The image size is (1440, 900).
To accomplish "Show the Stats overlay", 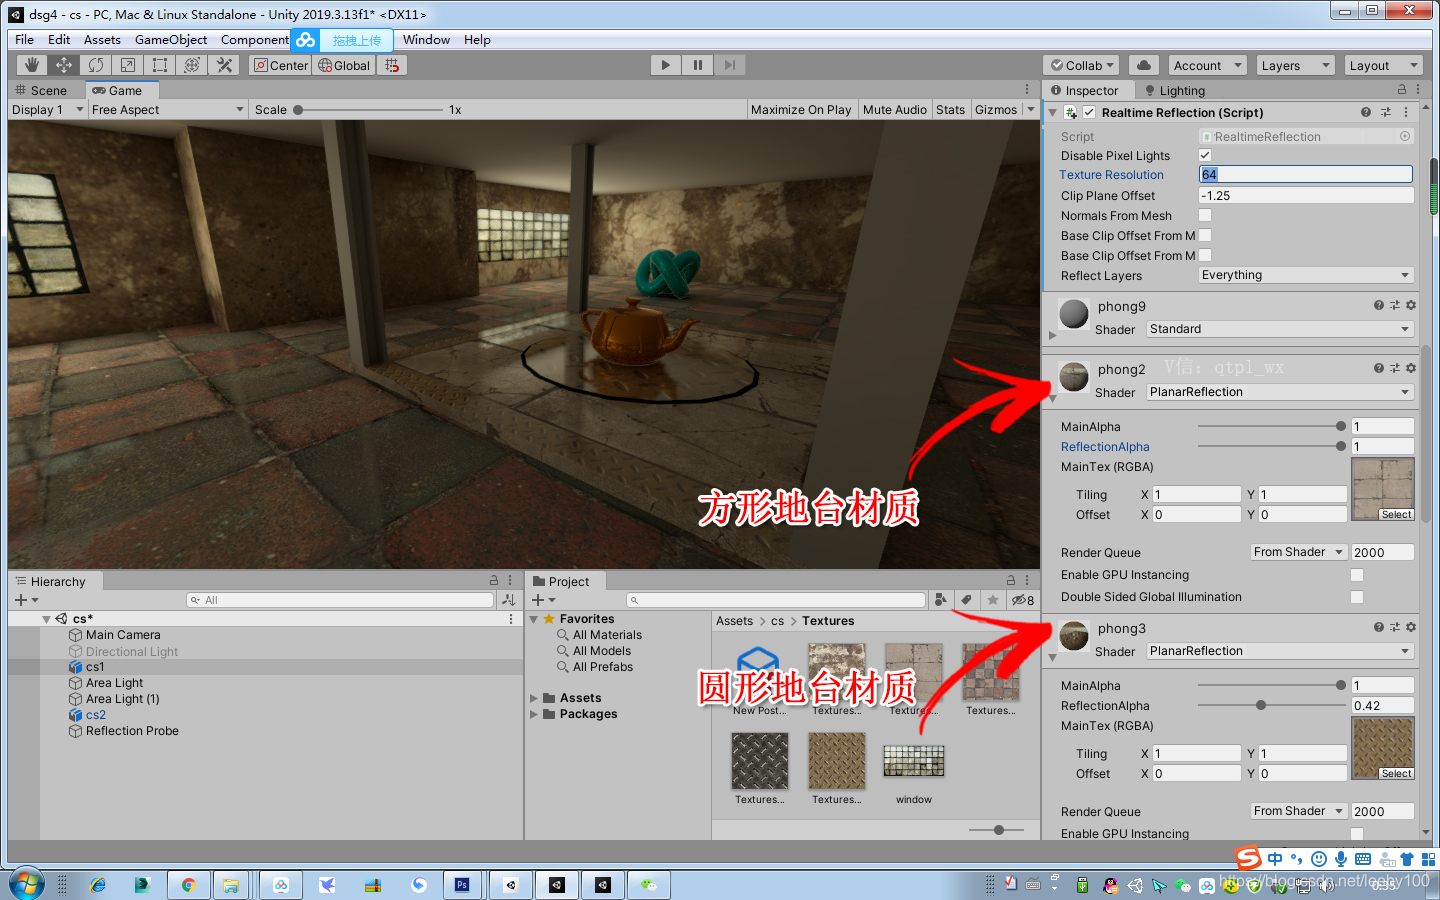I will point(950,109).
